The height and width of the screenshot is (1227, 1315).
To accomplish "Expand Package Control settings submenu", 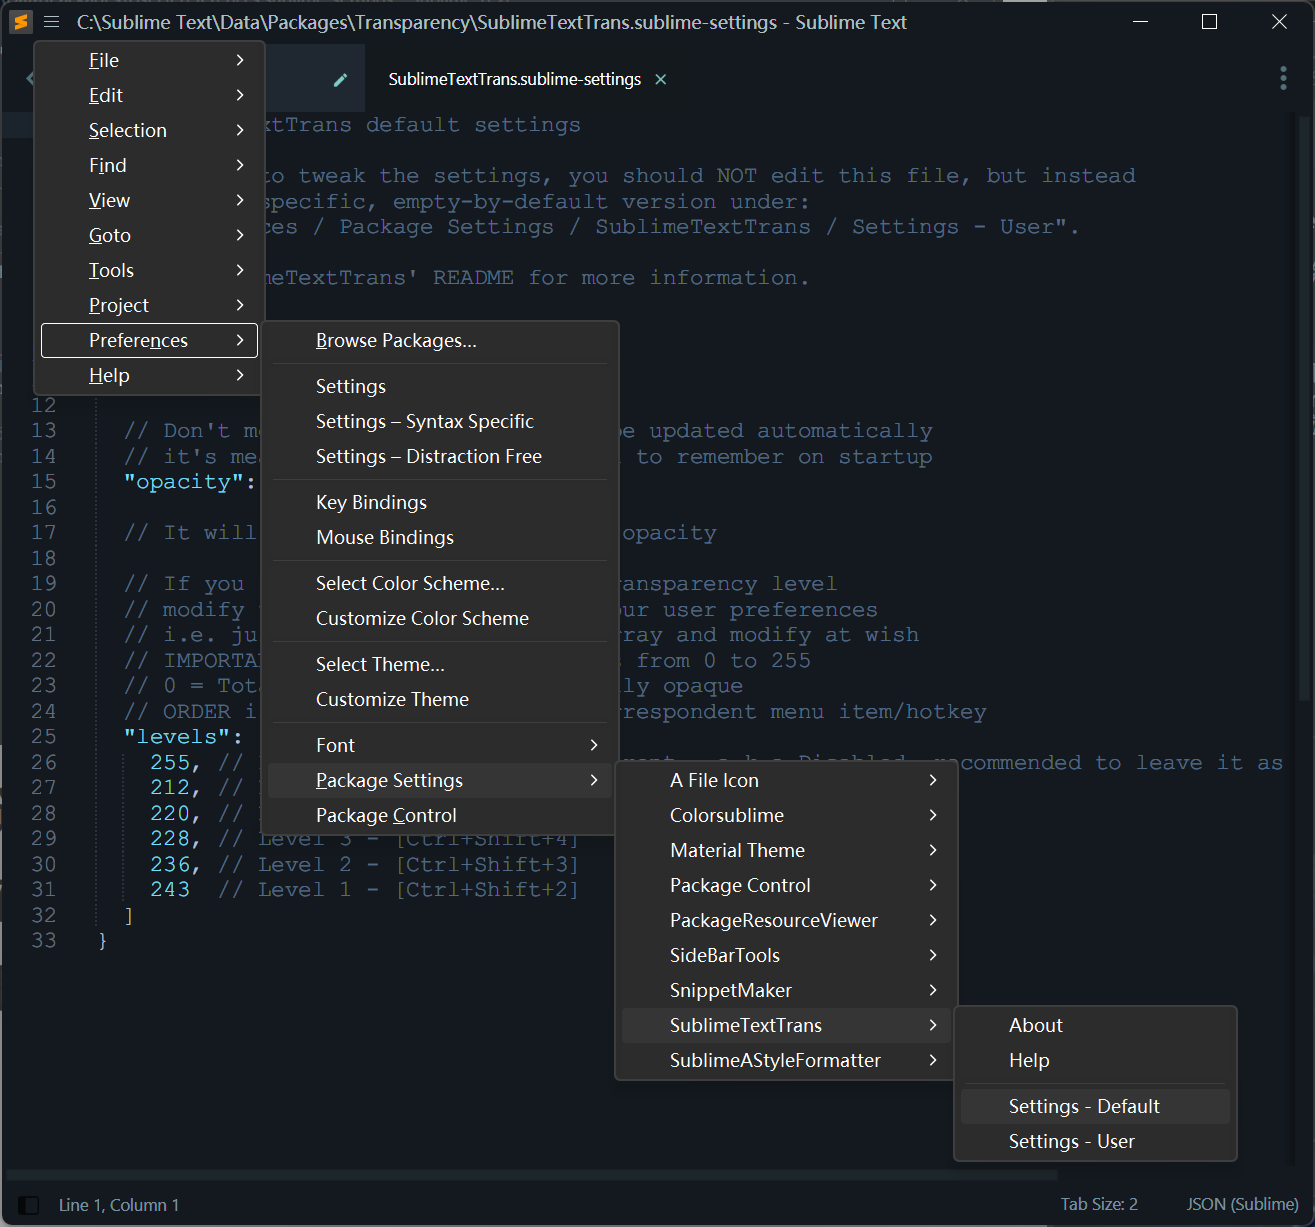I will click(786, 885).
